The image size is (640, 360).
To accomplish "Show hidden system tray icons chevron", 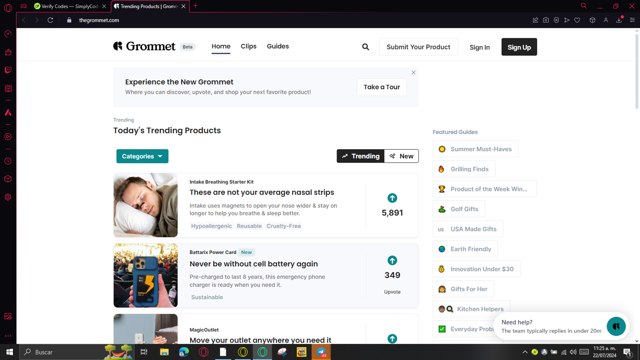I will 524,352.
